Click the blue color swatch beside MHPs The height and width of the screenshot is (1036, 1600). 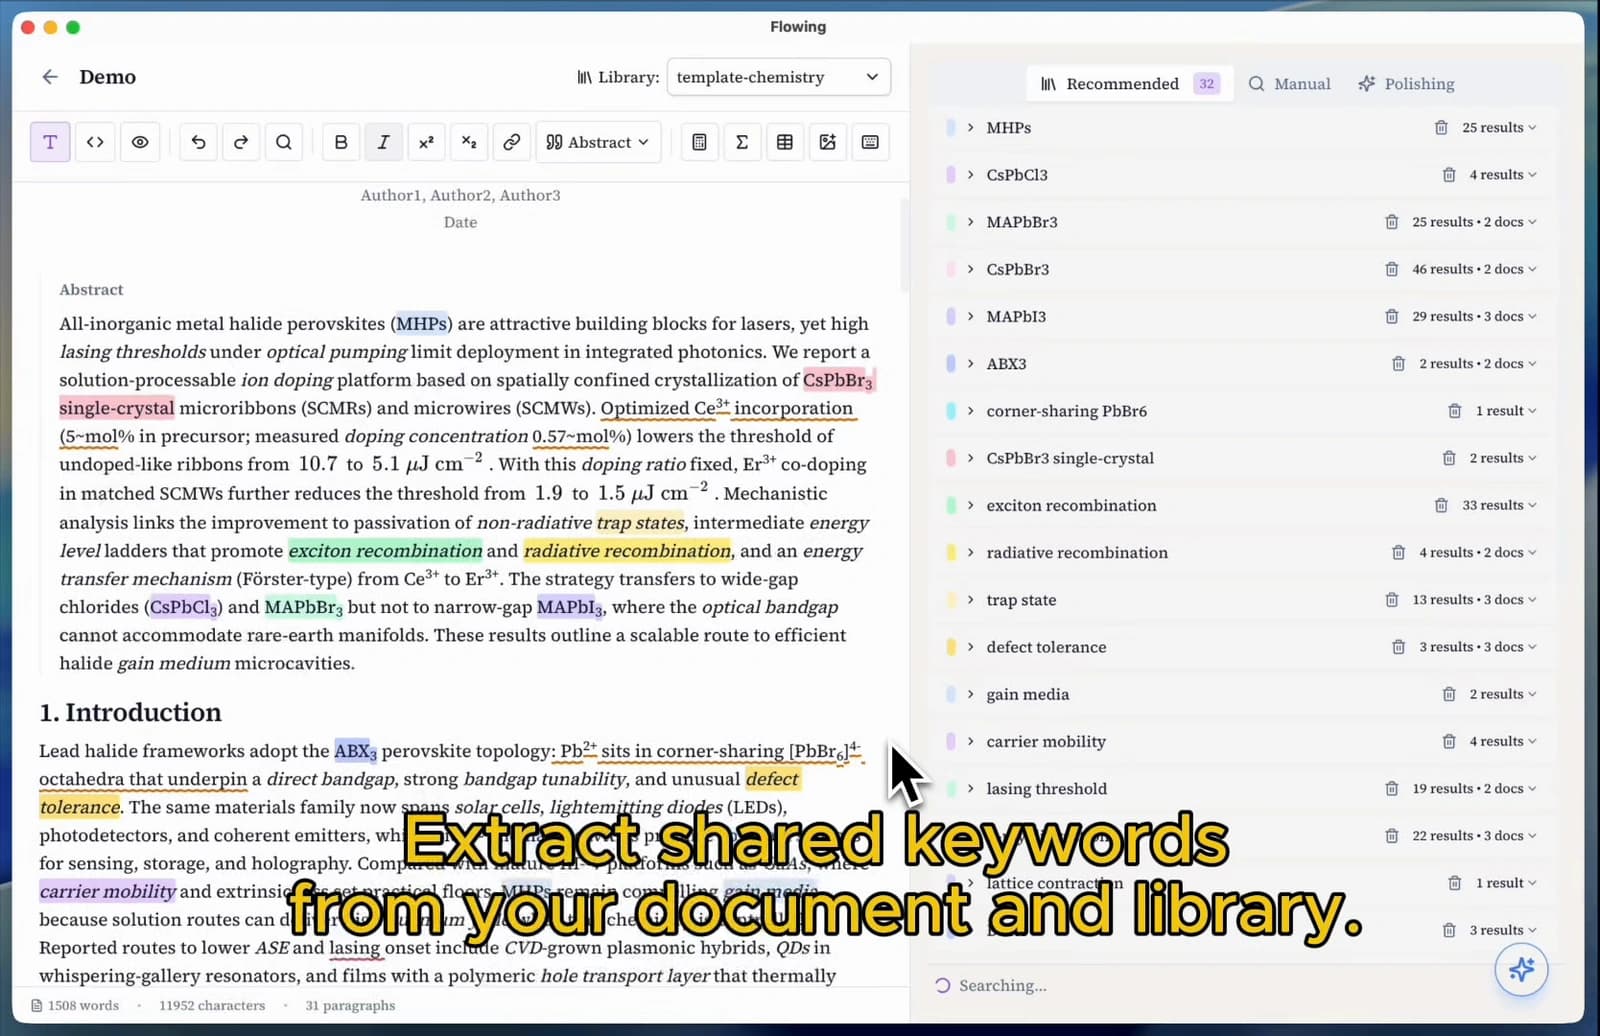pos(950,127)
